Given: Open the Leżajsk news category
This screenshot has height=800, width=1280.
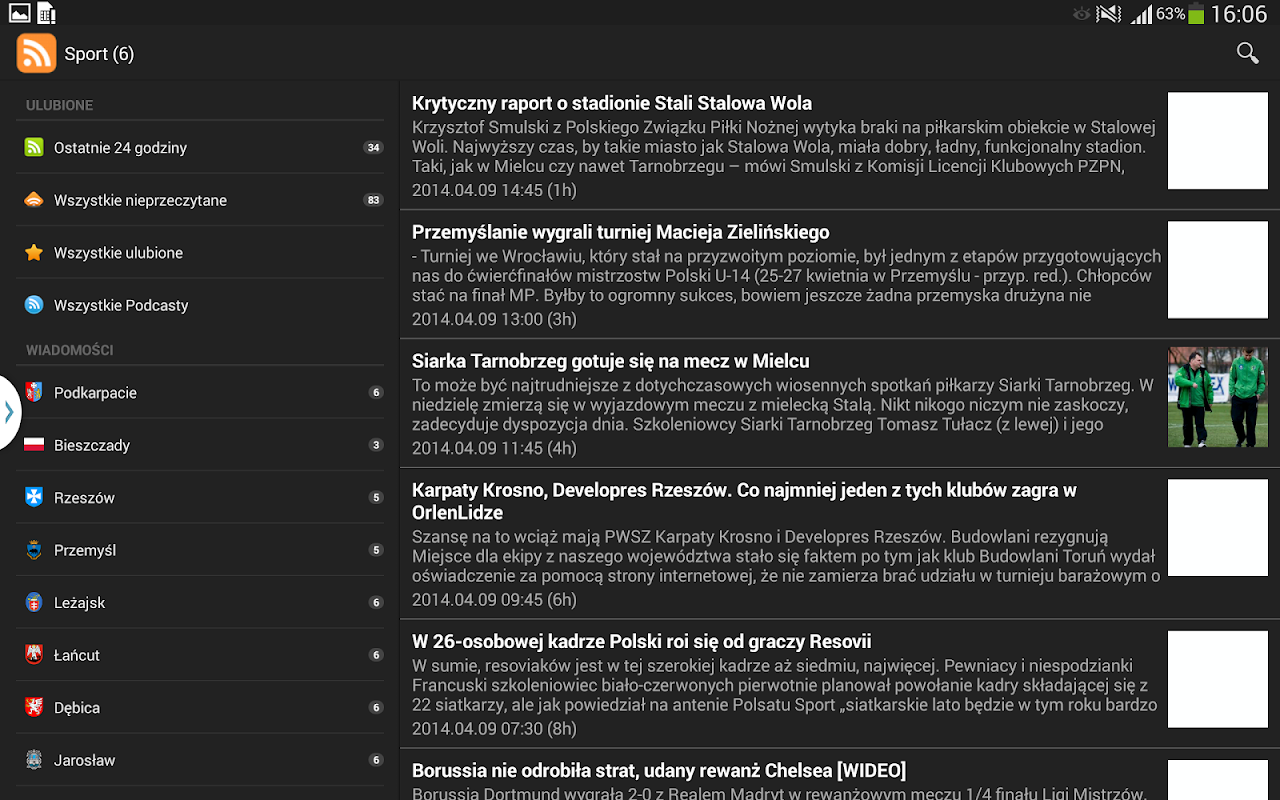Looking at the screenshot, I should click(x=200, y=602).
